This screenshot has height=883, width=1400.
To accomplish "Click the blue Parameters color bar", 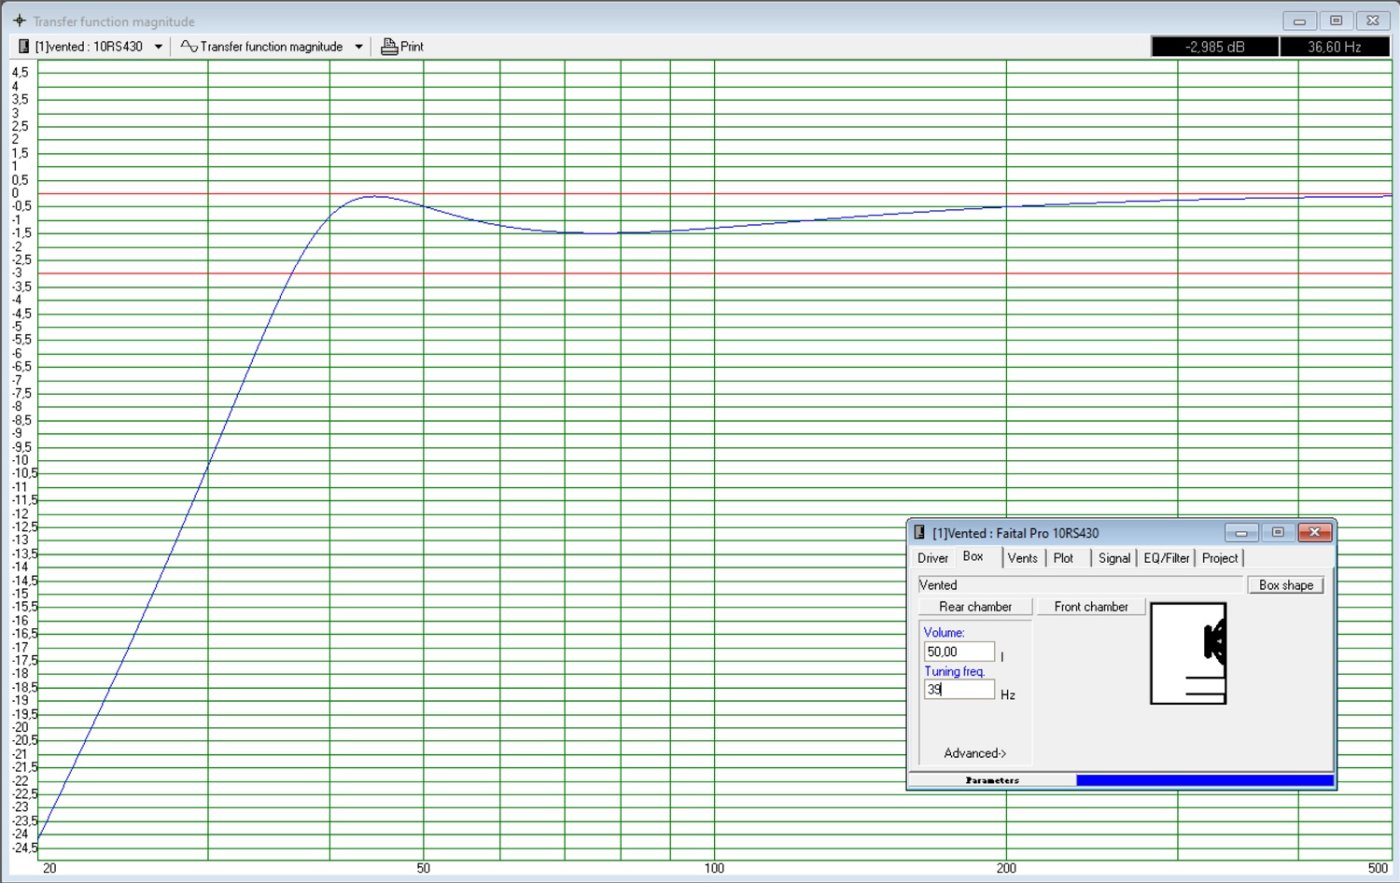I will coord(1204,780).
